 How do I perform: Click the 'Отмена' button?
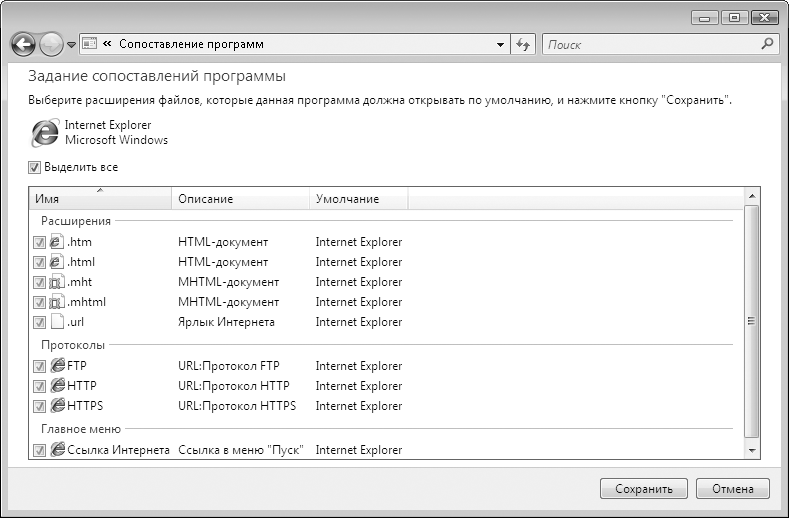pos(733,488)
